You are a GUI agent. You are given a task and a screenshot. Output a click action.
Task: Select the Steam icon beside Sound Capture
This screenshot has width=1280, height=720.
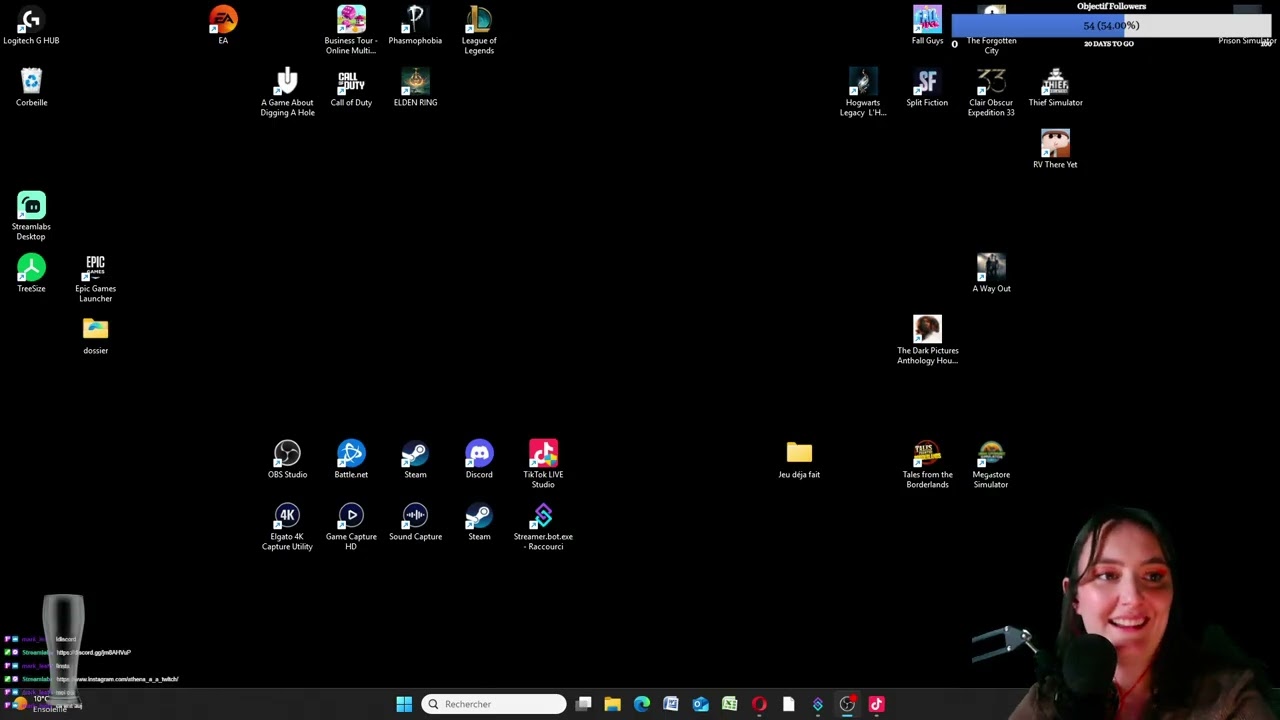(479, 521)
